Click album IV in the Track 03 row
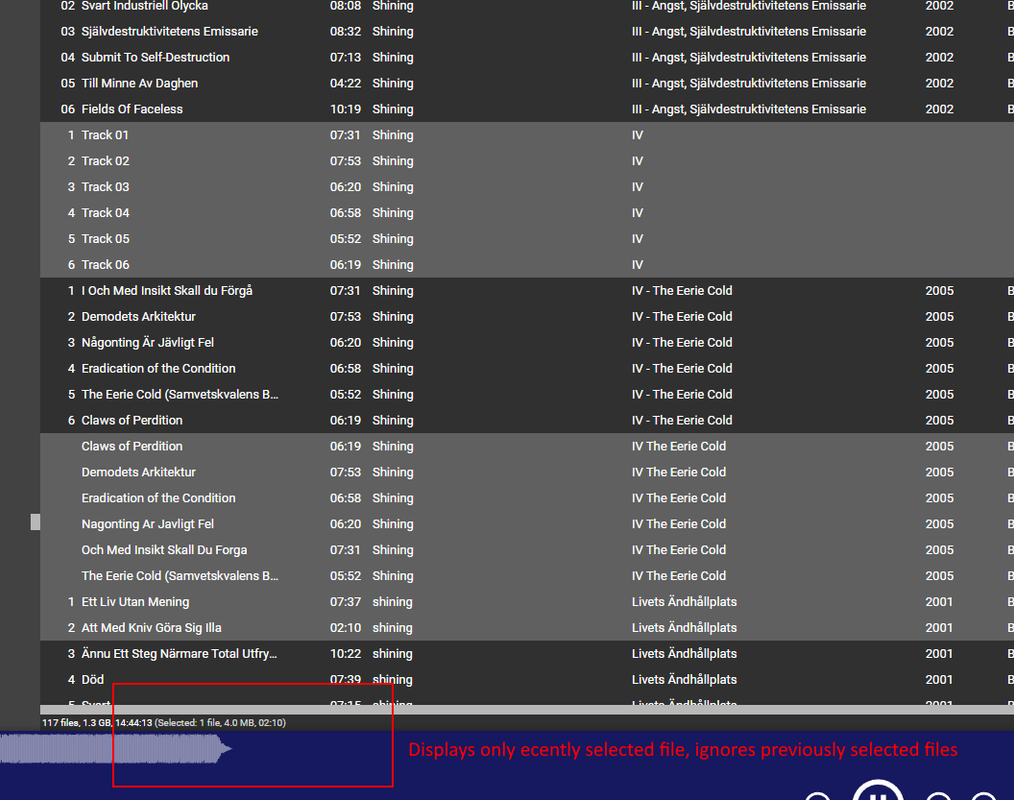 [x=637, y=187]
